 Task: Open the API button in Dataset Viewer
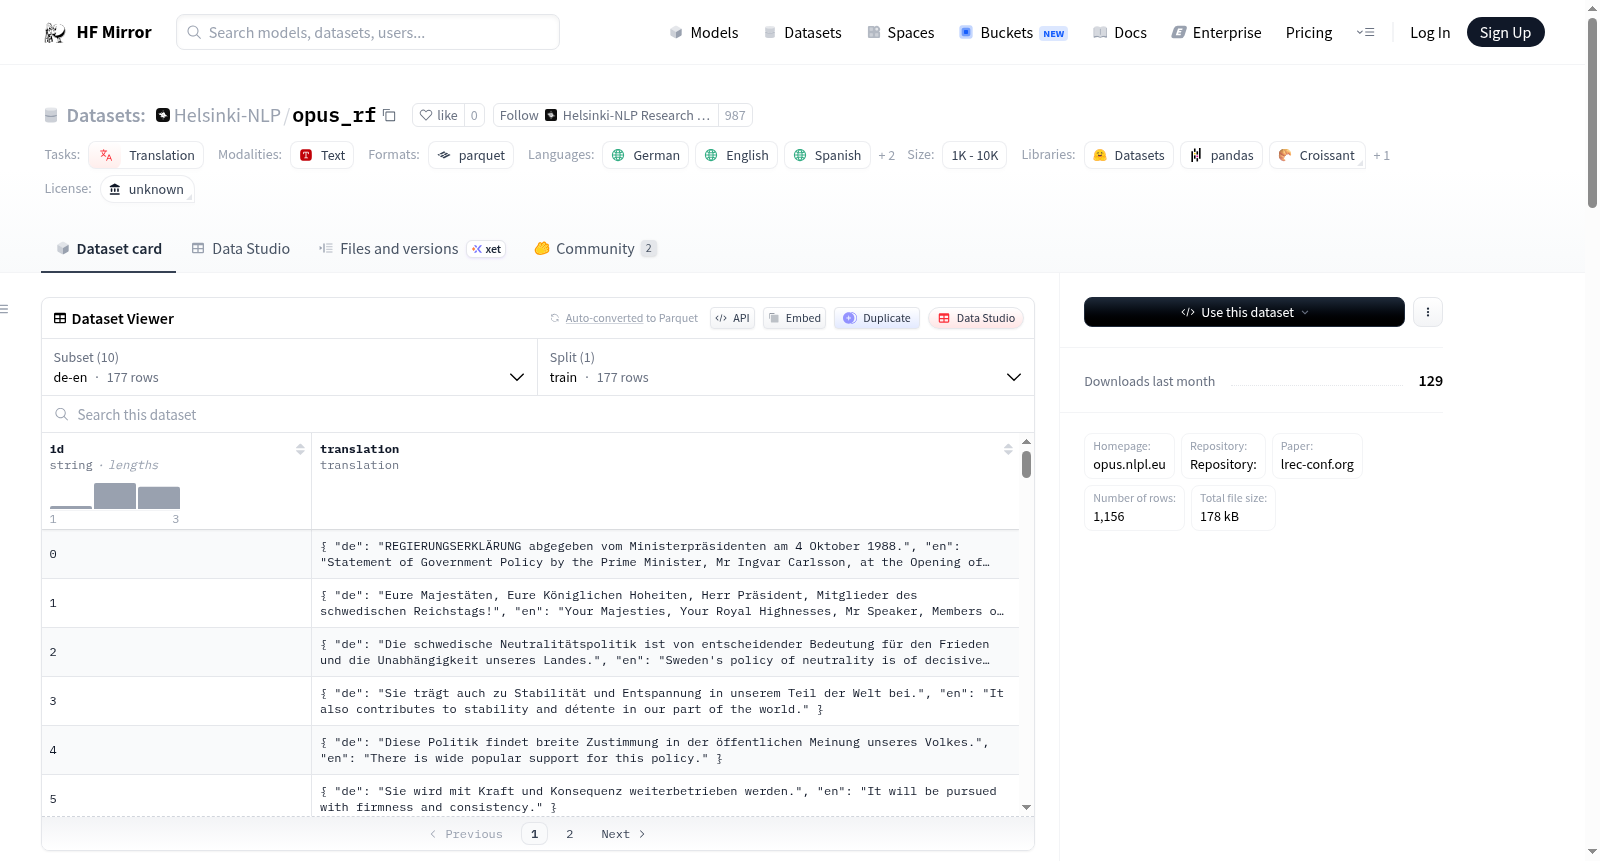click(x=732, y=318)
